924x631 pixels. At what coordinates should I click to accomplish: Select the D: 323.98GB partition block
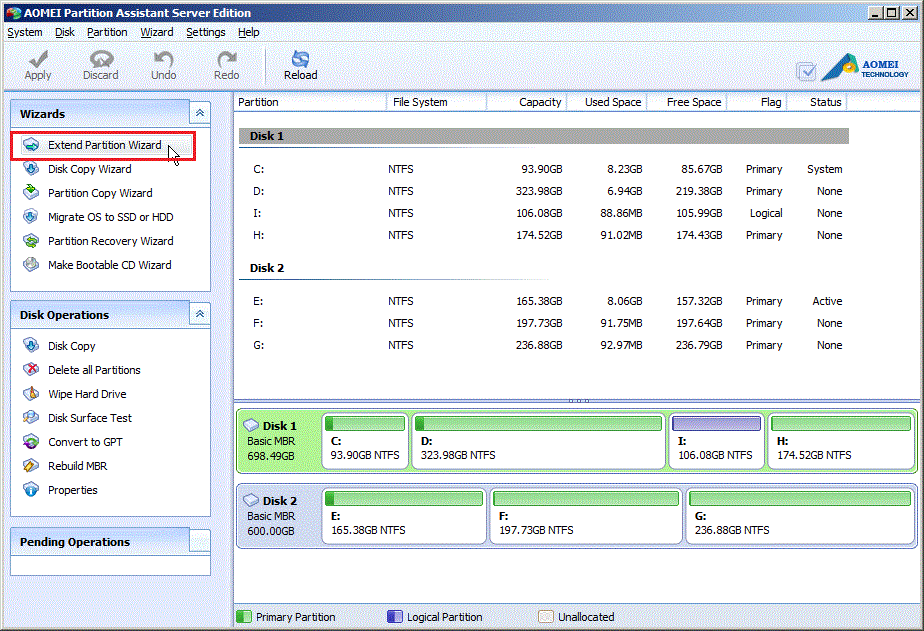[x=539, y=441]
